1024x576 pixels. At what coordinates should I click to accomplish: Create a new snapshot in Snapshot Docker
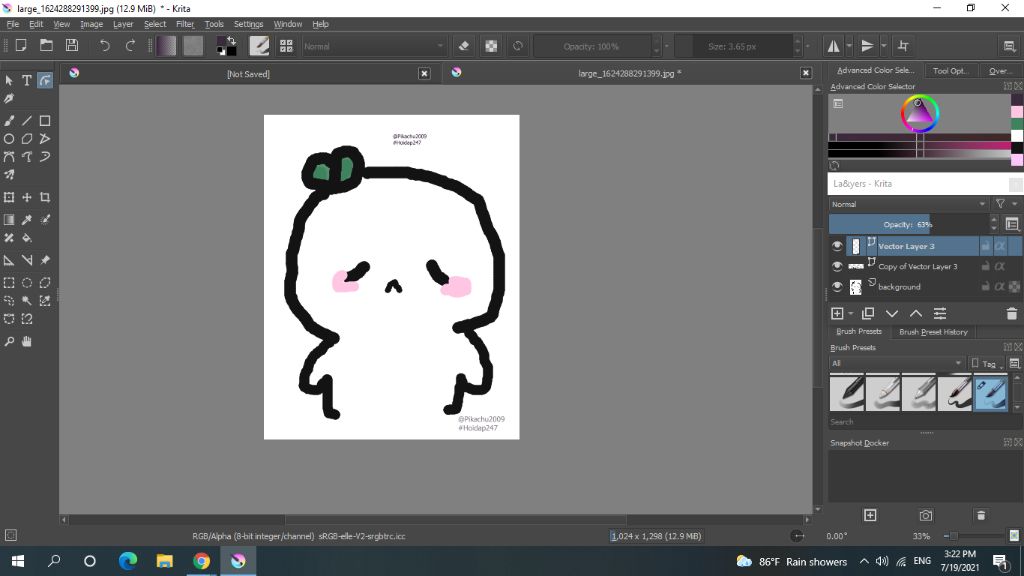click(870, 515)
